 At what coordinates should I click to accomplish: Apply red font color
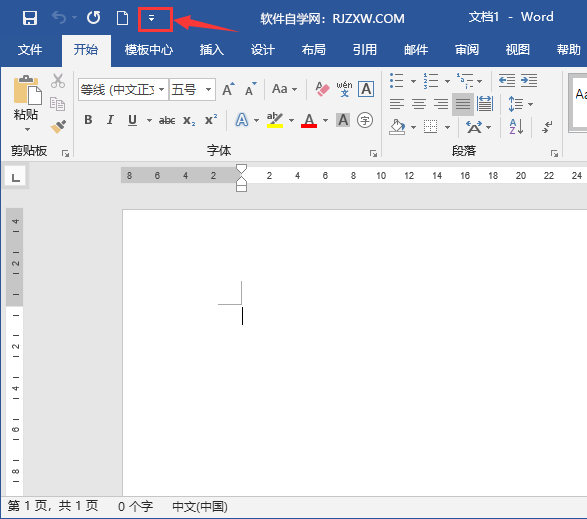309,120
